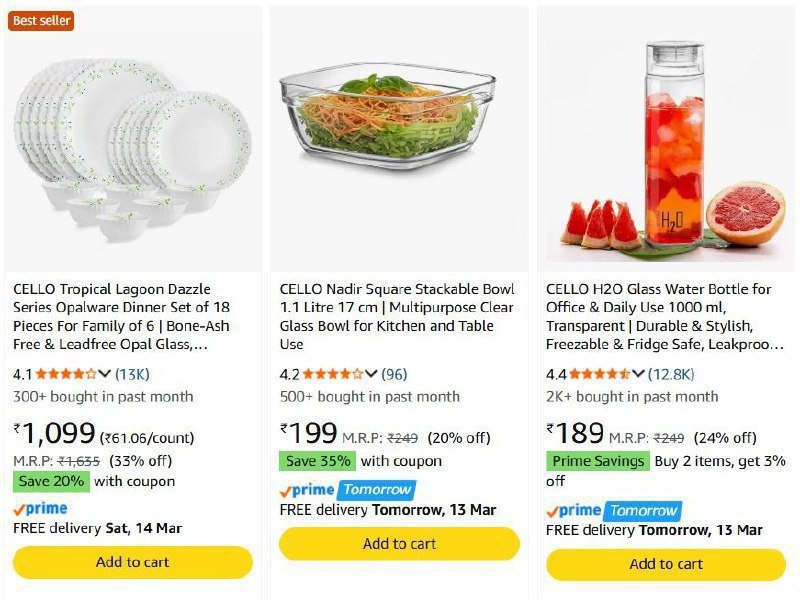Expand rating breakdown arrow for the water bottle
Viewport: 800px width, 600px height.
[x=638, y=374]
